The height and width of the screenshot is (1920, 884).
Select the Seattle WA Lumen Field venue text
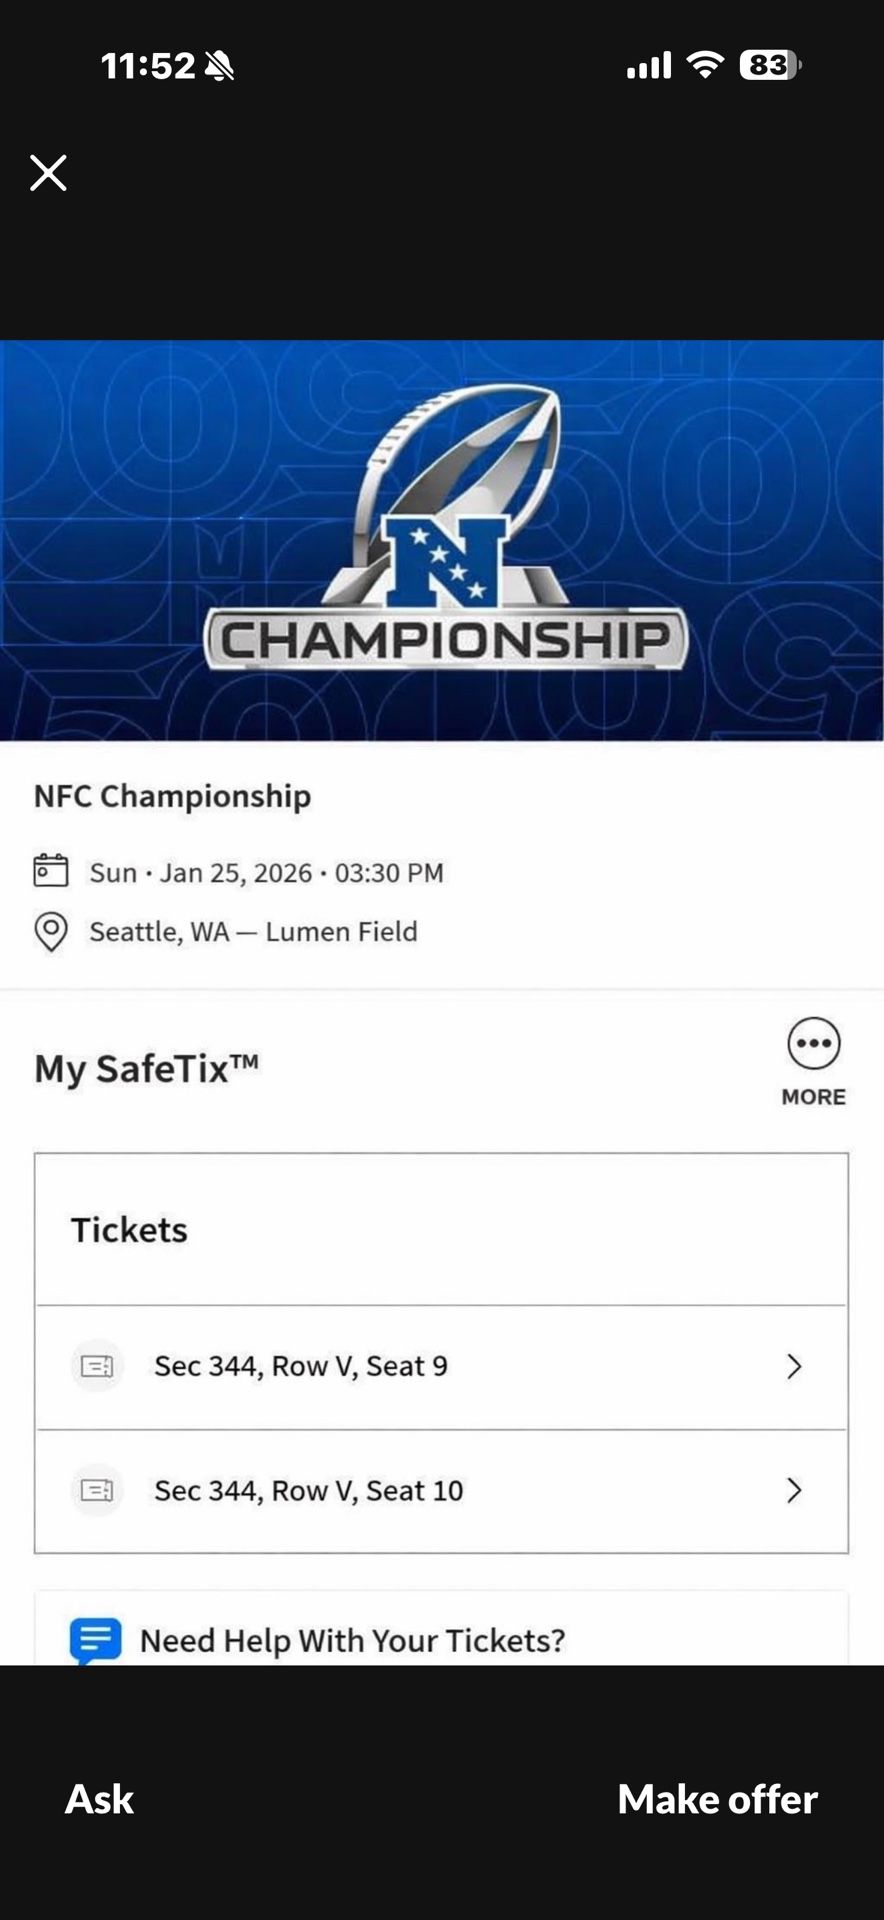coord(255,931)
